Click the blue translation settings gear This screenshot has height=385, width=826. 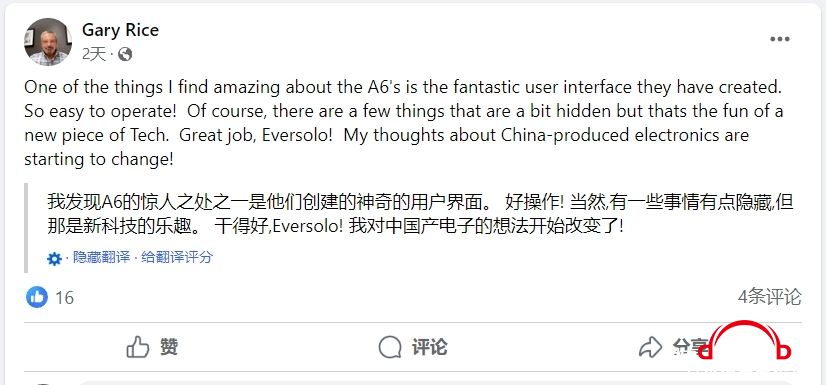click(54, 259)
